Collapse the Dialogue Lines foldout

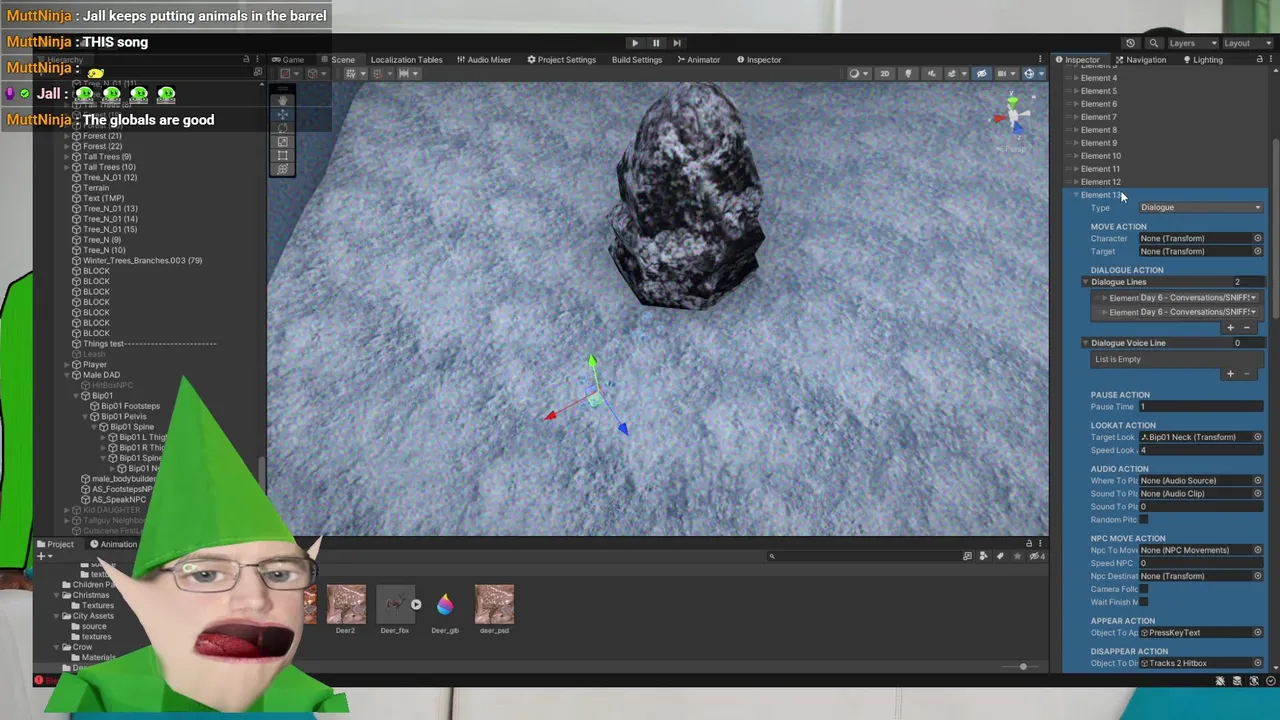point(1086,282)
